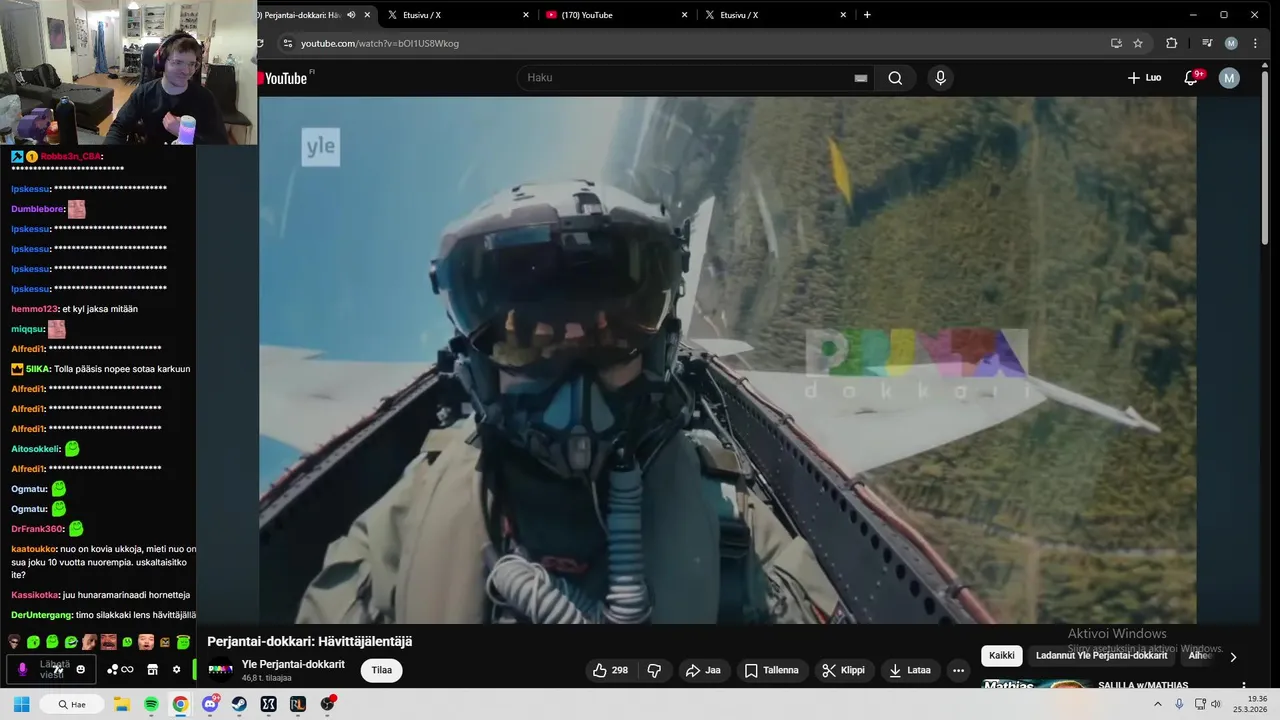Open the shop icon below chat
Image resolution: width=1280 pixels, height=720 pixels.
tap(152, 669)
